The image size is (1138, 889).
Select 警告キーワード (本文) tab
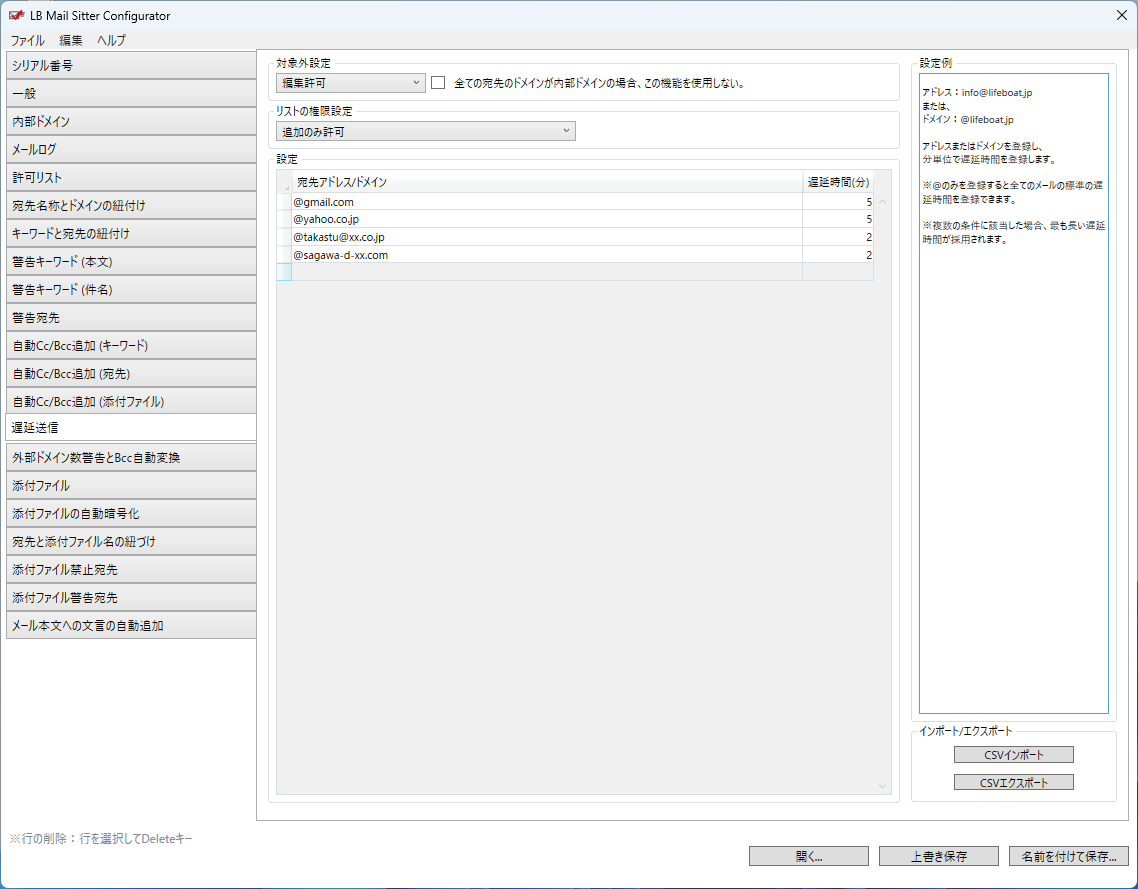131,261
